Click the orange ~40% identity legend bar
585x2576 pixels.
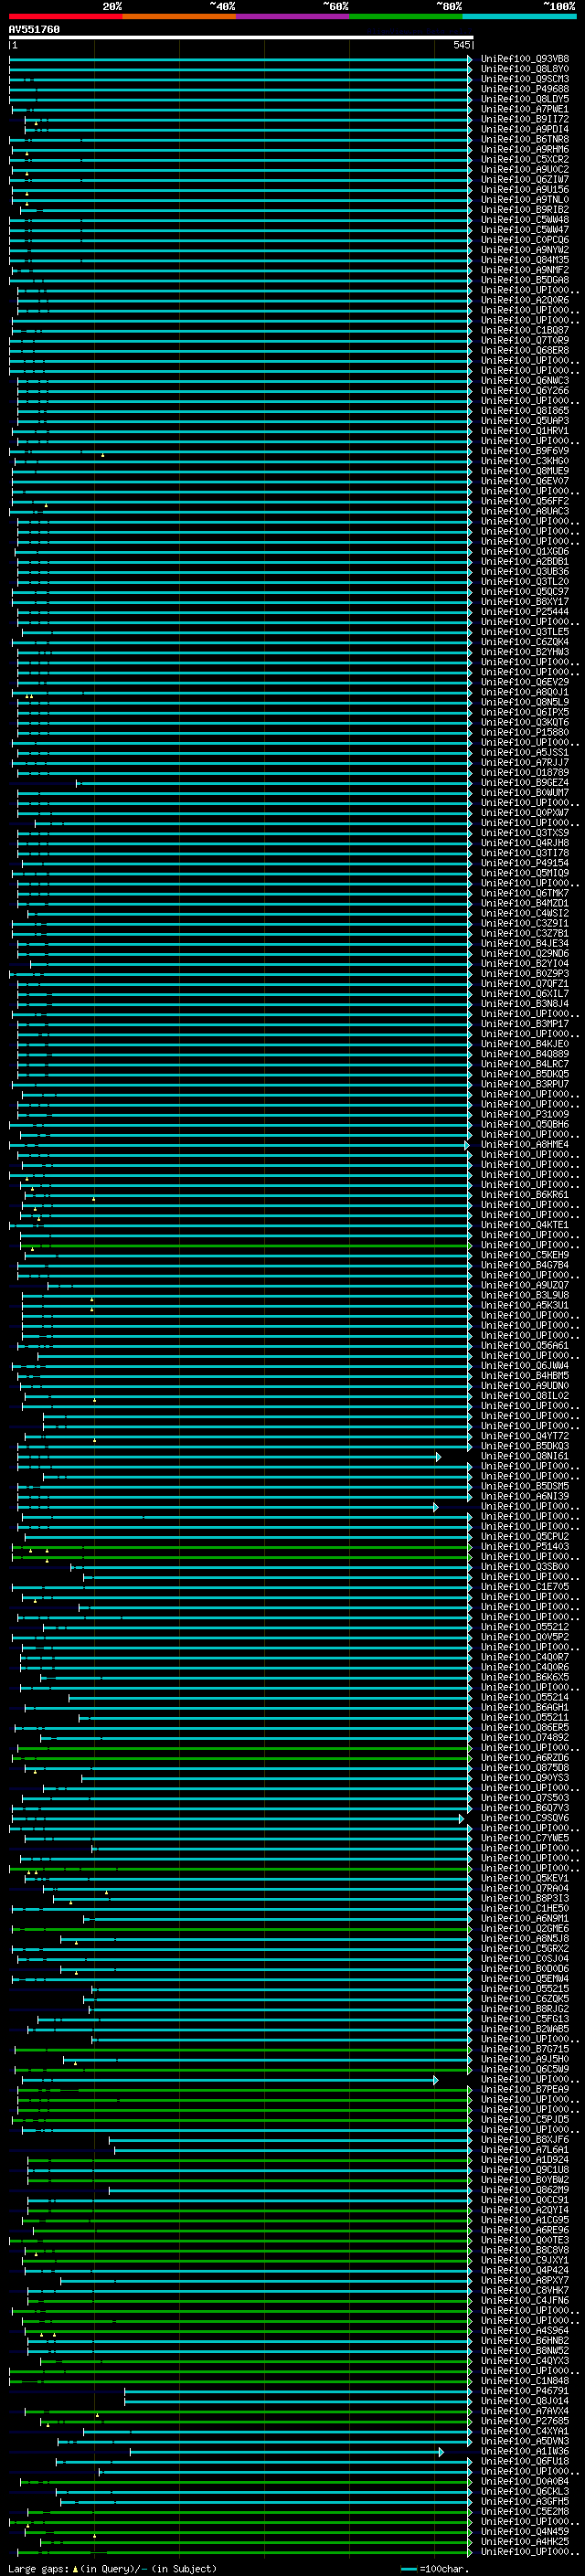[179, 16]
